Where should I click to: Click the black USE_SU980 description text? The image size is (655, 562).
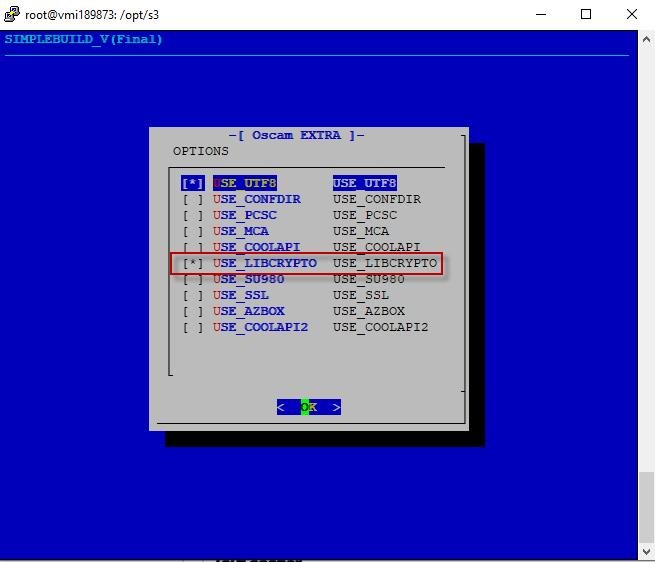[x=369, y=279]
